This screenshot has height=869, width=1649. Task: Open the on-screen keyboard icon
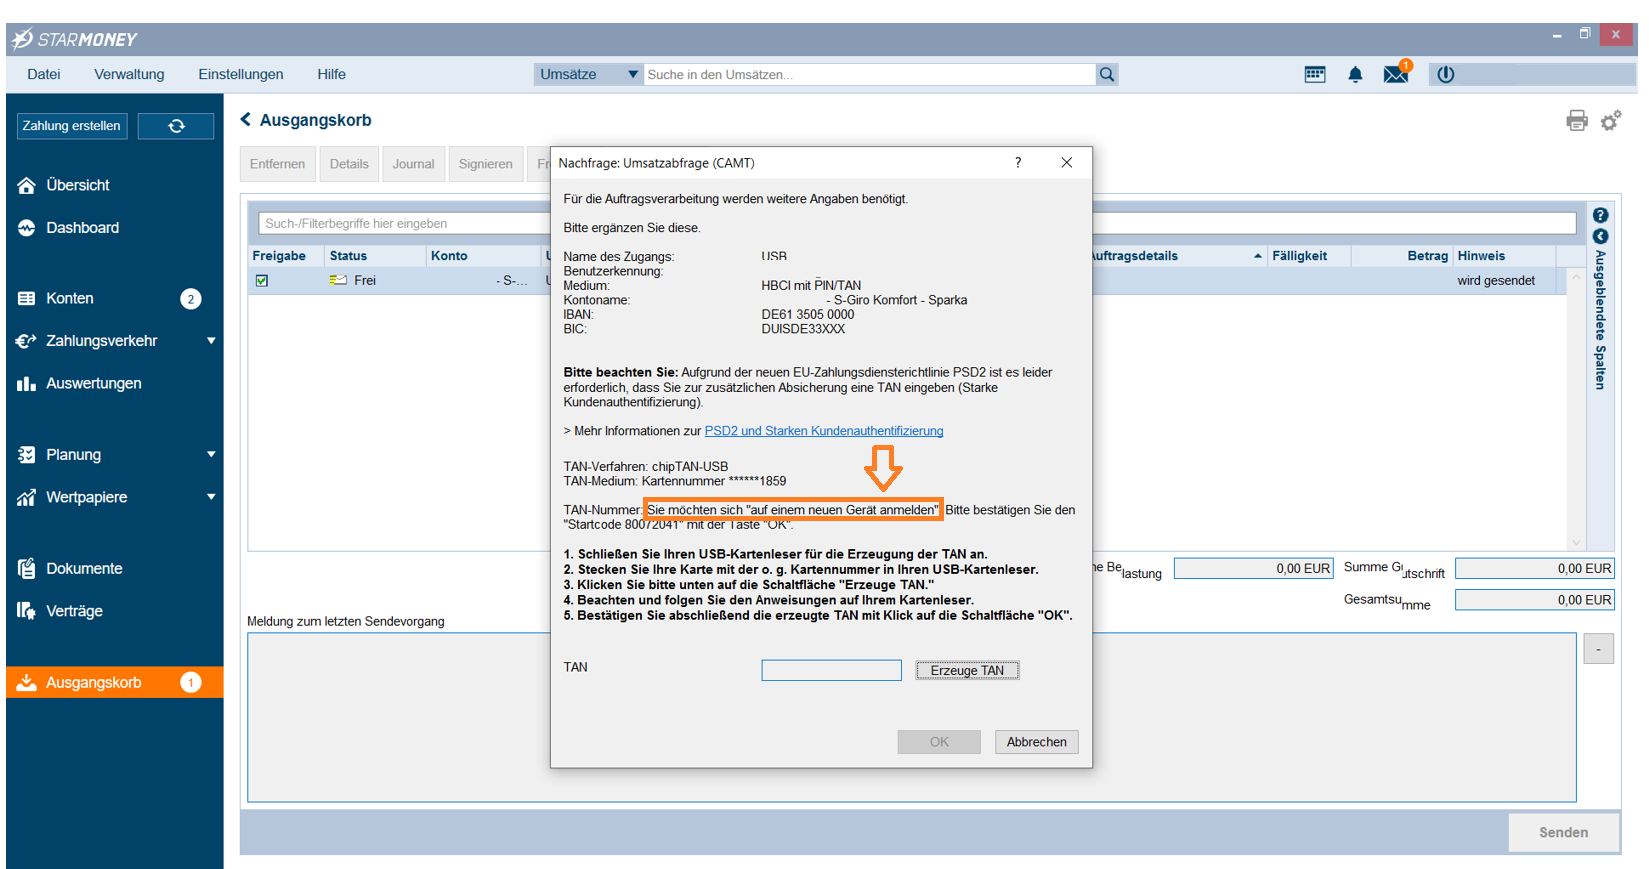tap(1314, 75)
